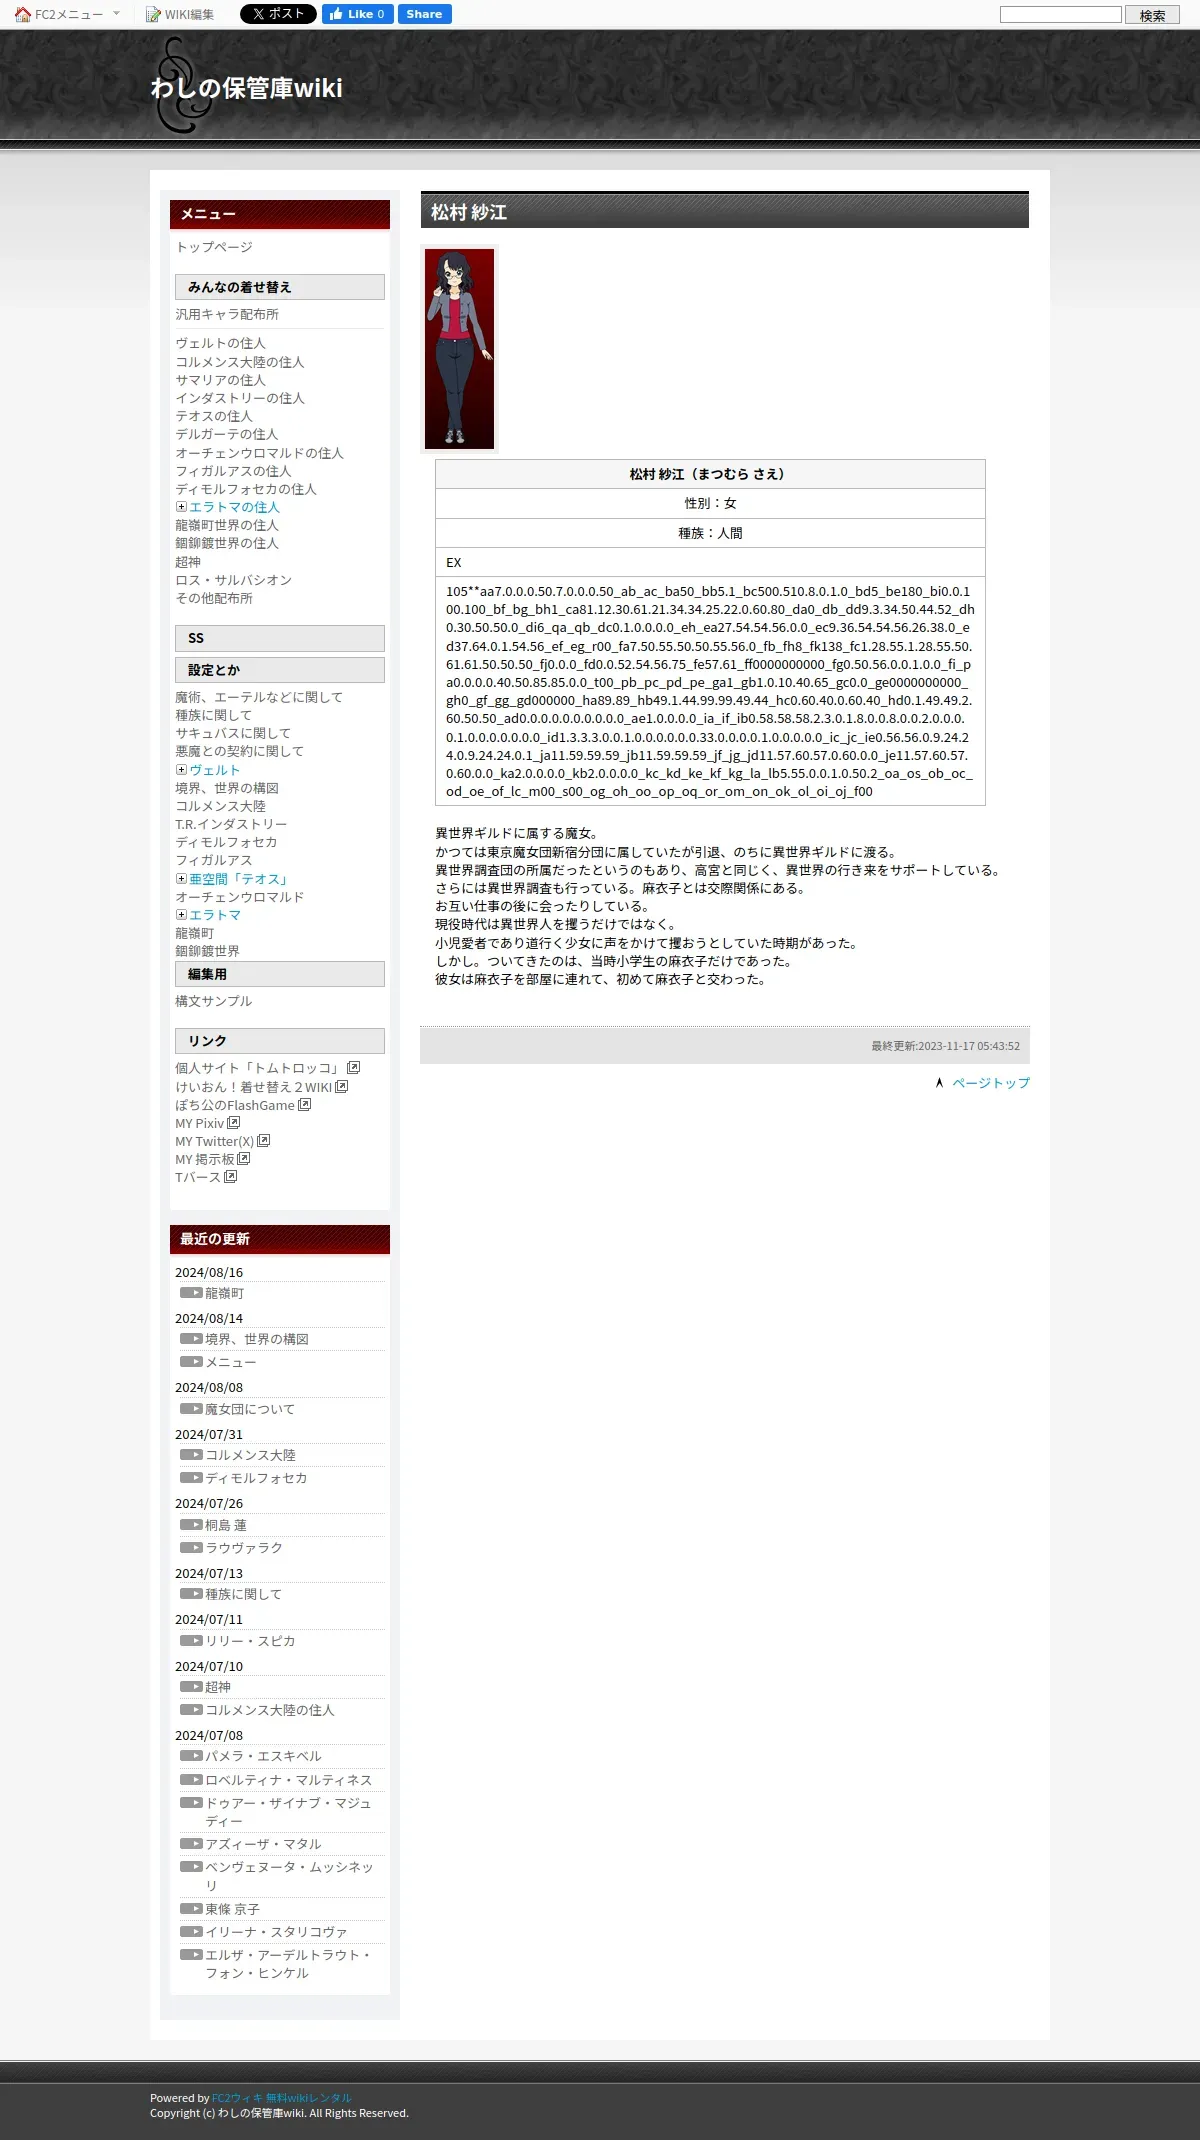Expand the FC2メニュー dropdown arrow
This screenshot has height=2140, width=1200.
click(116, 14)
